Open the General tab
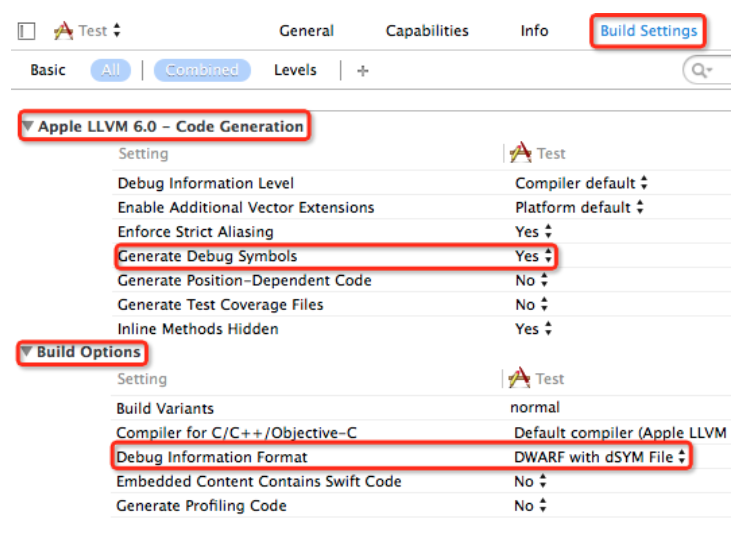 click(x=306, y=31)
